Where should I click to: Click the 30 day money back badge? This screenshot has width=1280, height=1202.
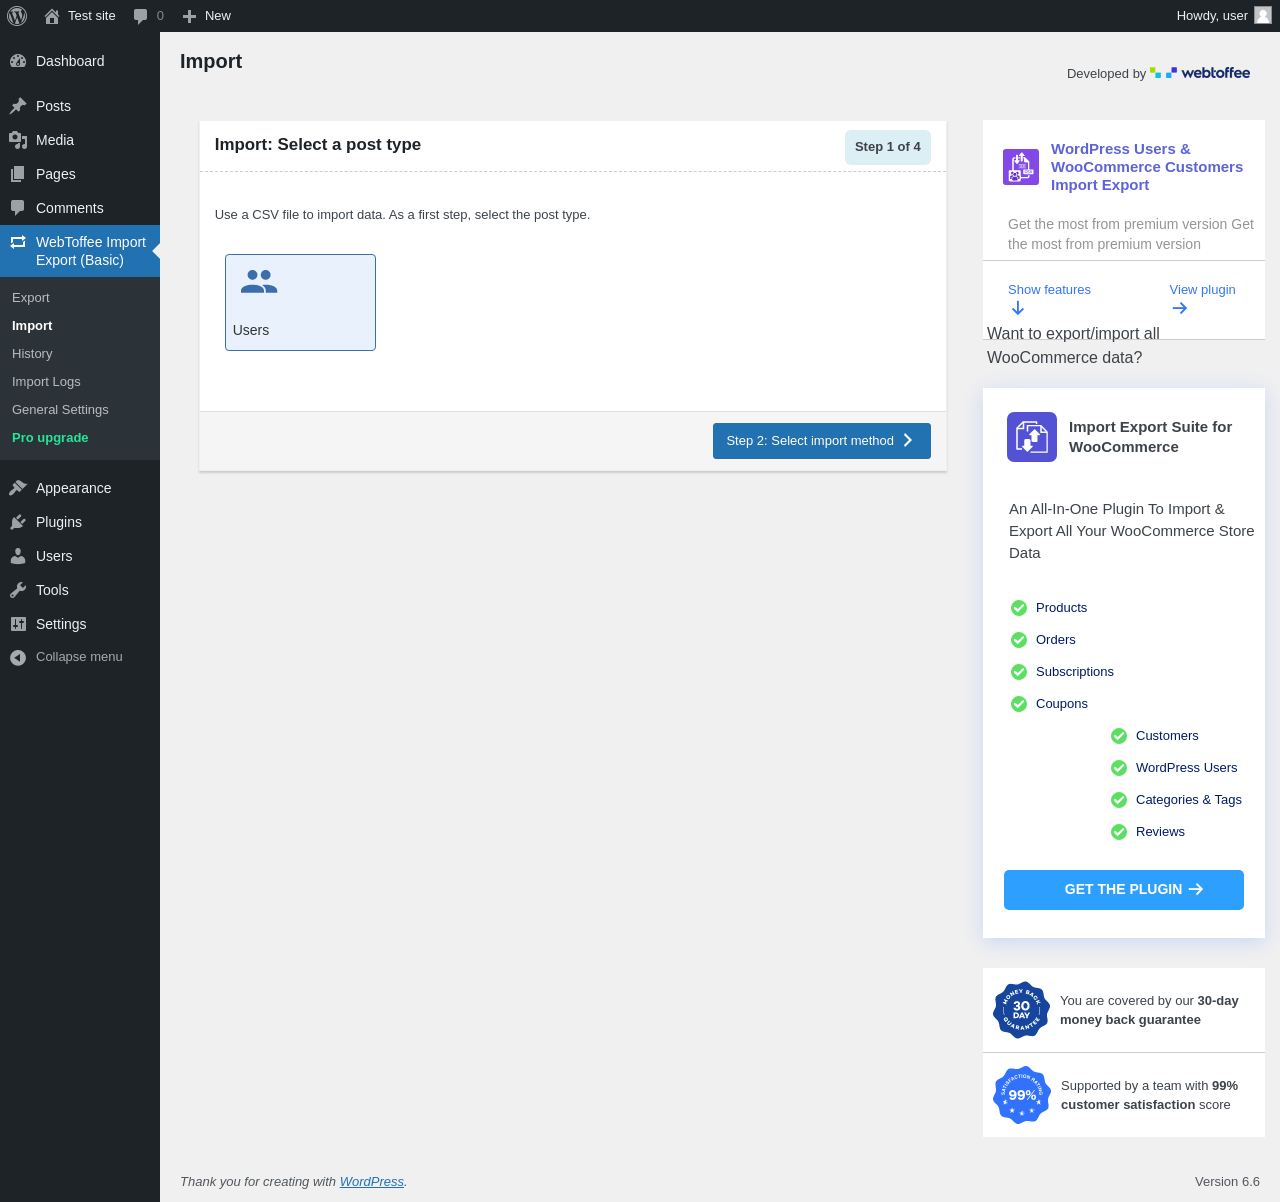pyautogui.click(x=1021, y=1010)
